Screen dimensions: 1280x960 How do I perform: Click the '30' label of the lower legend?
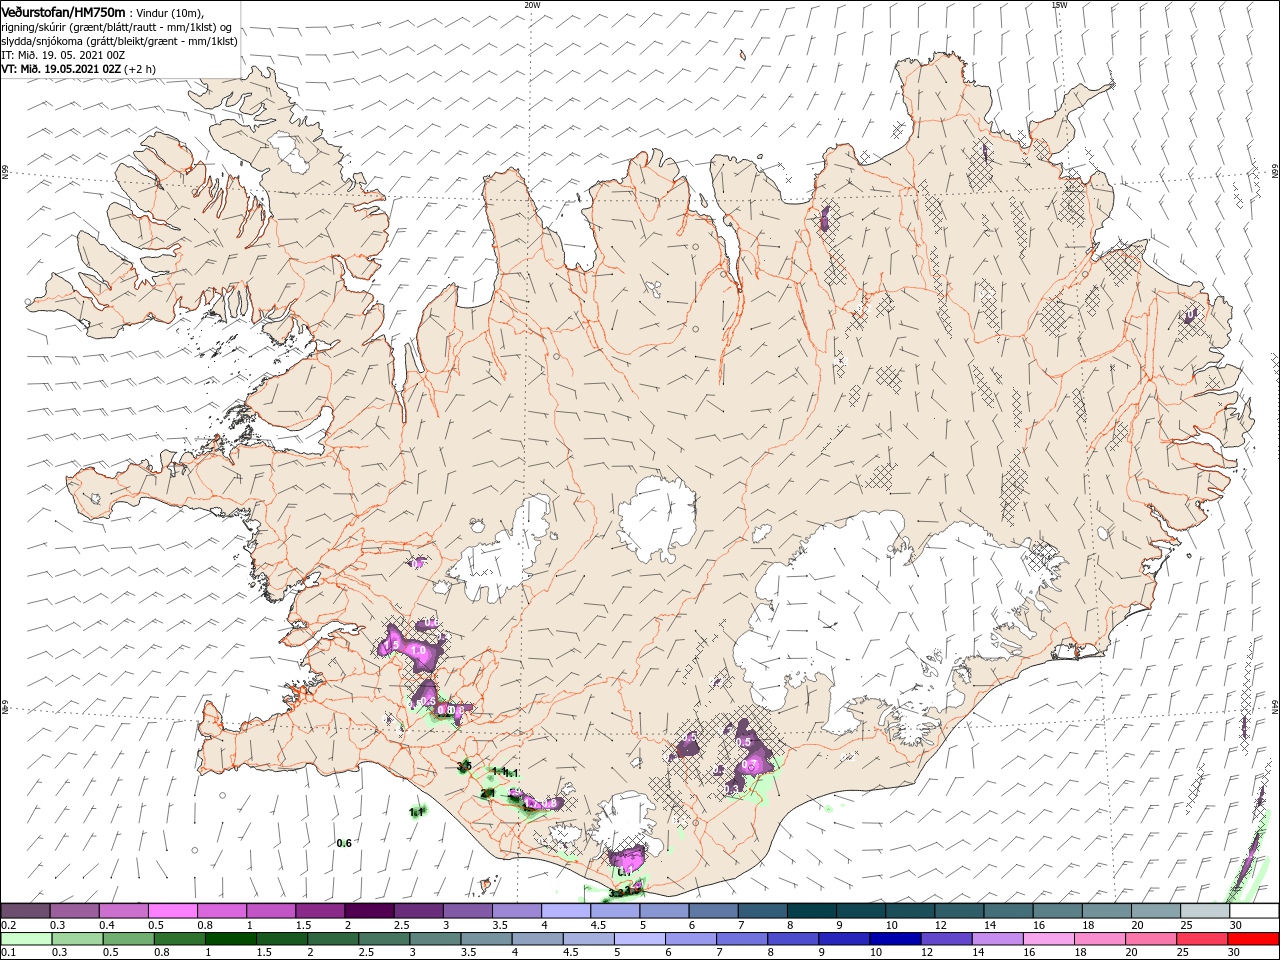1235,953
